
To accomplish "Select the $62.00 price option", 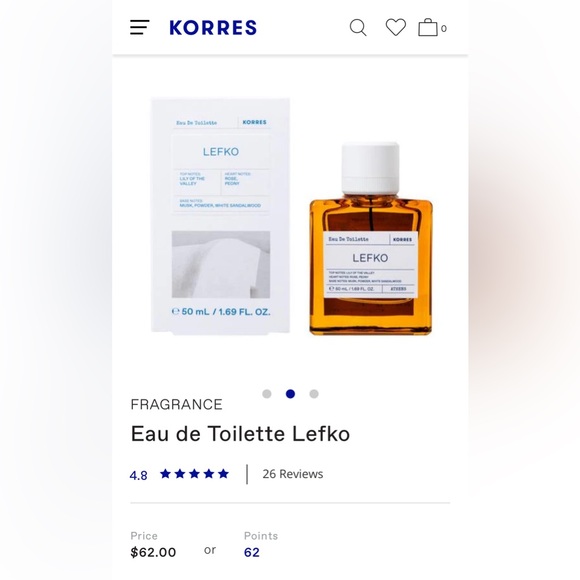I will pyautogui.click(x=153, y=552).
